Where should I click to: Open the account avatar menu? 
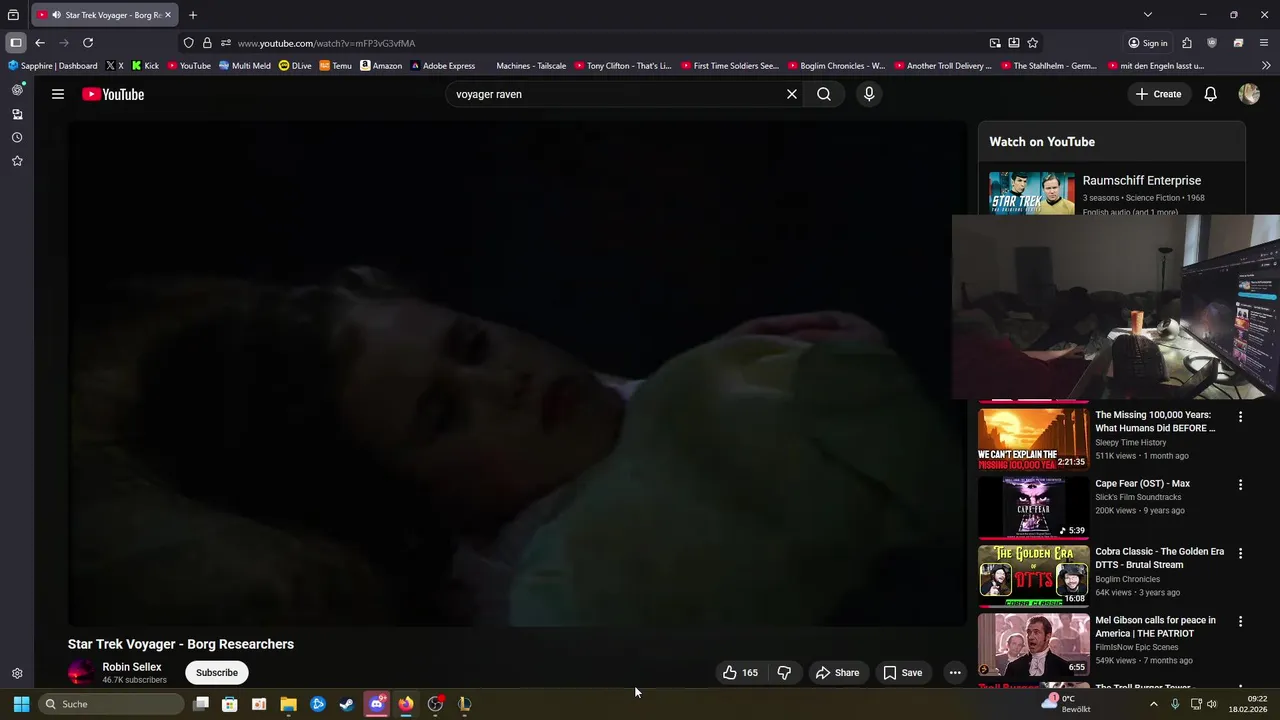click(1249, 94)
